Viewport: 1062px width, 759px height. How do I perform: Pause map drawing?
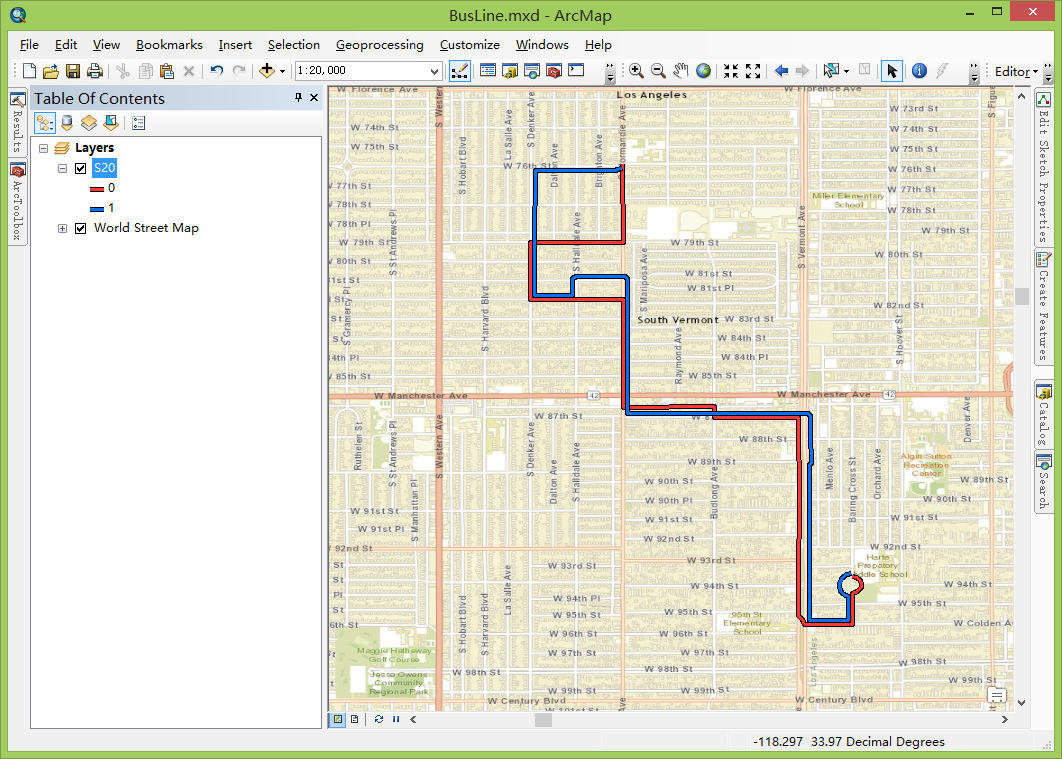pyautogui.click(x=396, y=719)
